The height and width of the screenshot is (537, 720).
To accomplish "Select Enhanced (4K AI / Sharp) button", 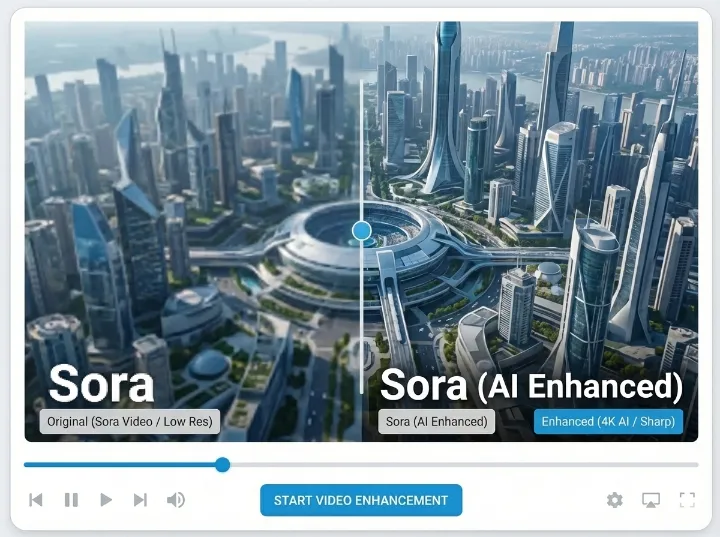I will click(x=608, y=422).
